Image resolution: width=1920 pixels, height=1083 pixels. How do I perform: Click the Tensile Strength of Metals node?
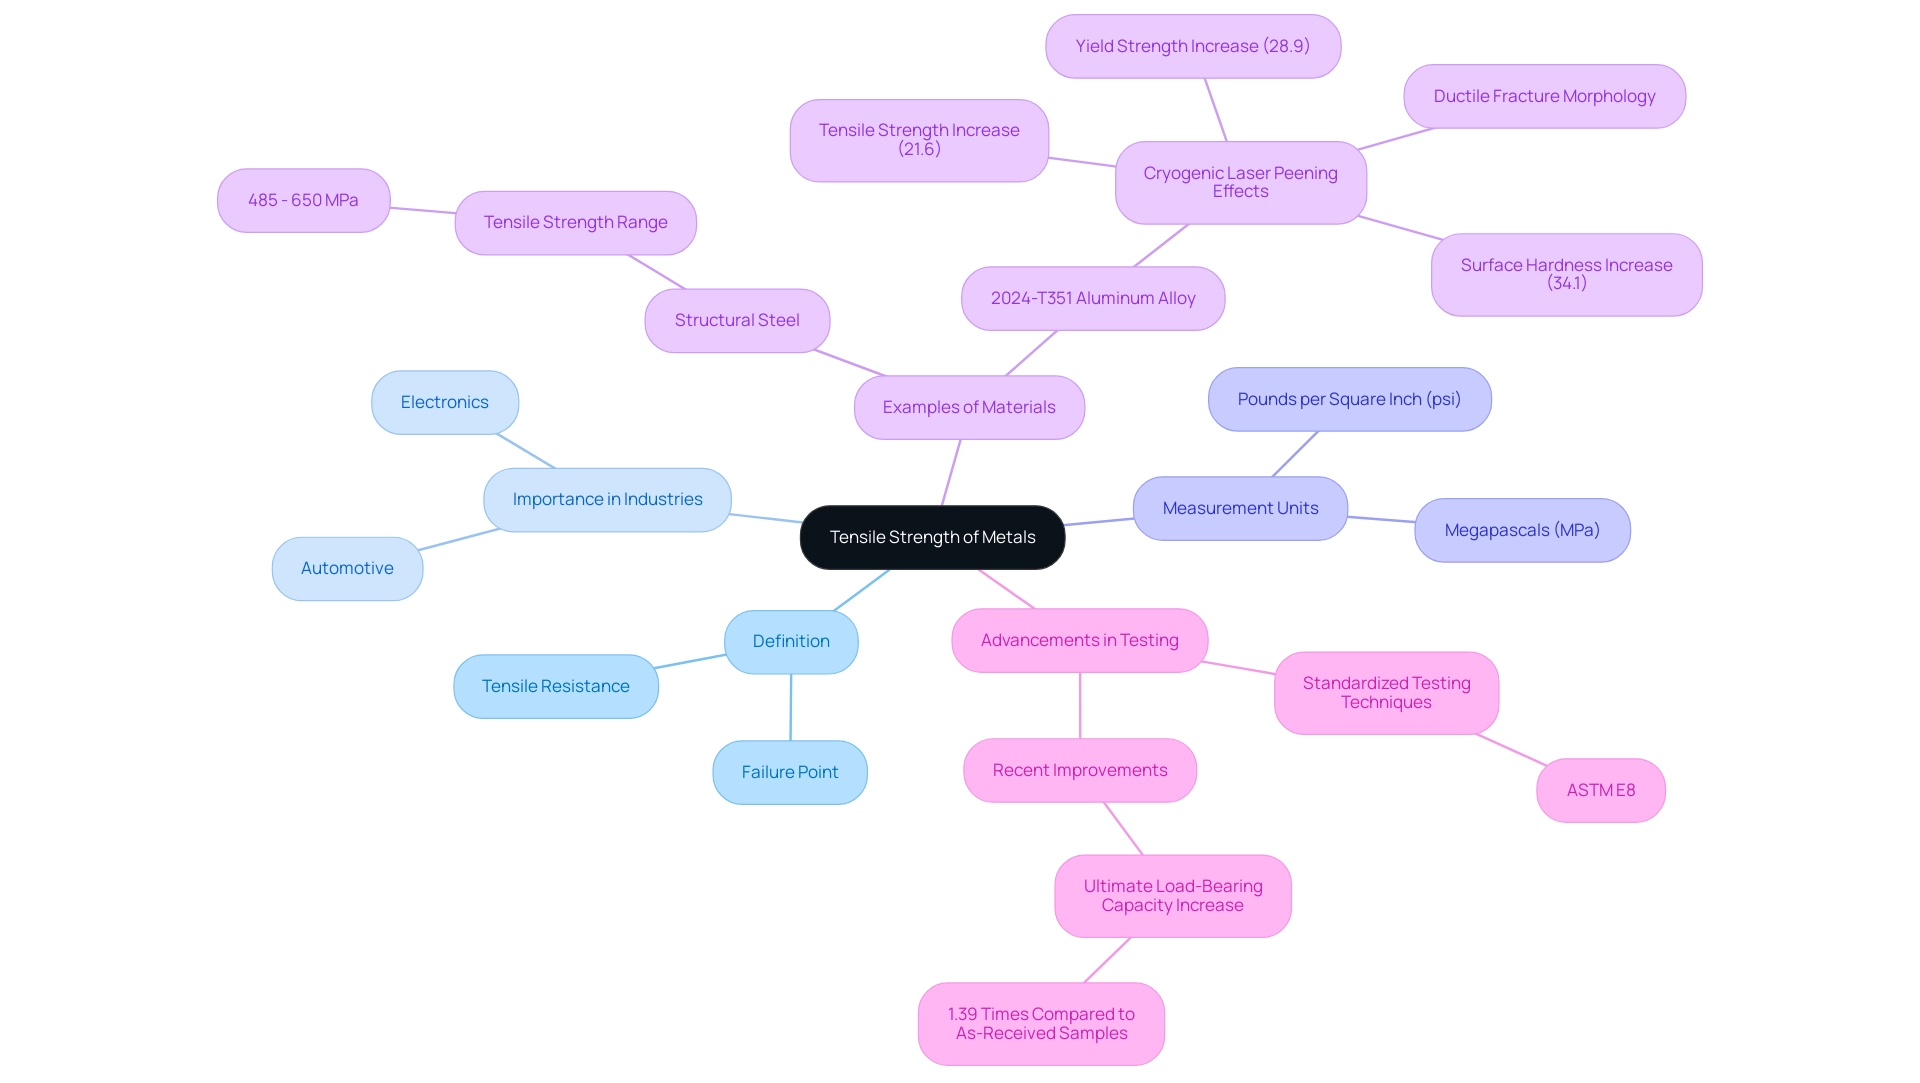click(931, 537)
